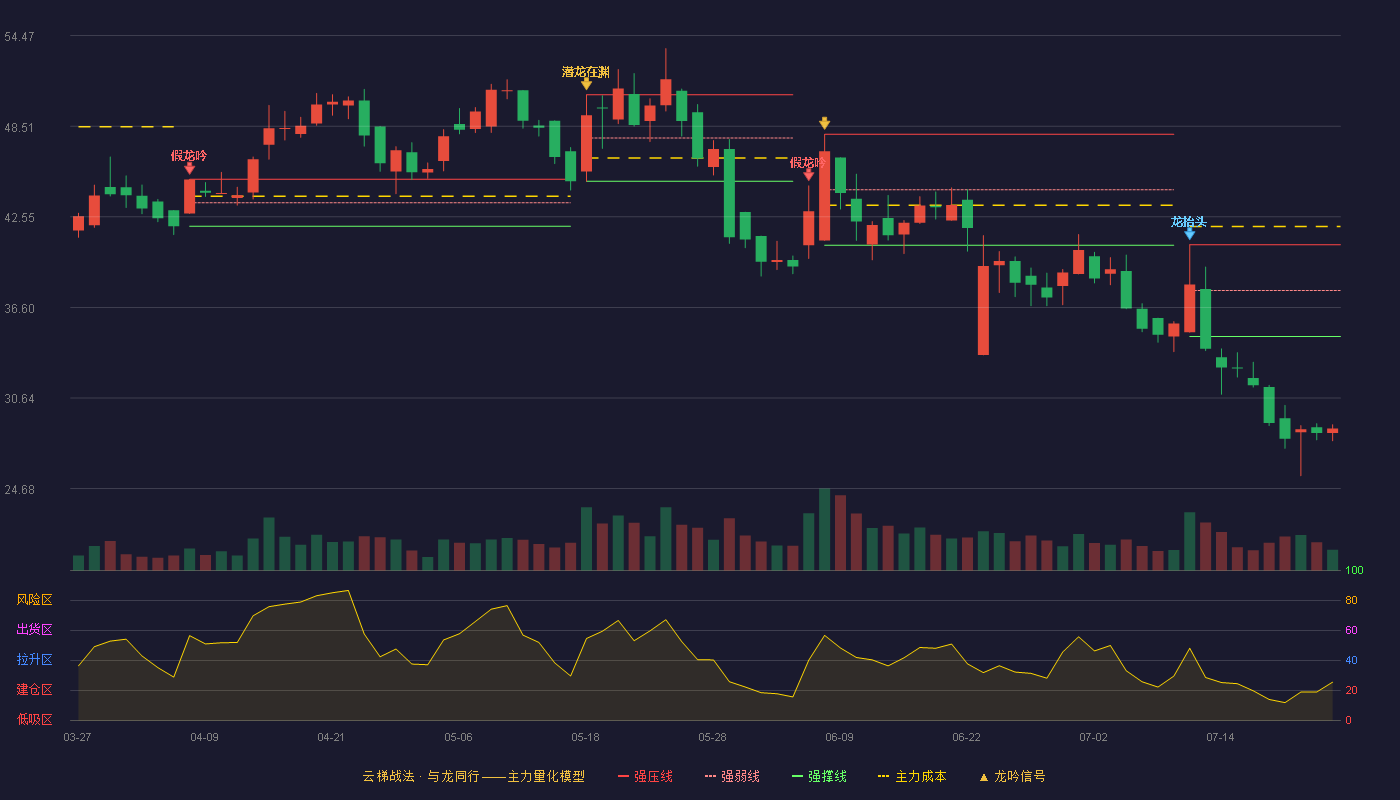The height and width of the screenshot is (800, 1400).
Task: Toggle the 龙吟信号 legend label
Action: click(x=1019, y=776)
